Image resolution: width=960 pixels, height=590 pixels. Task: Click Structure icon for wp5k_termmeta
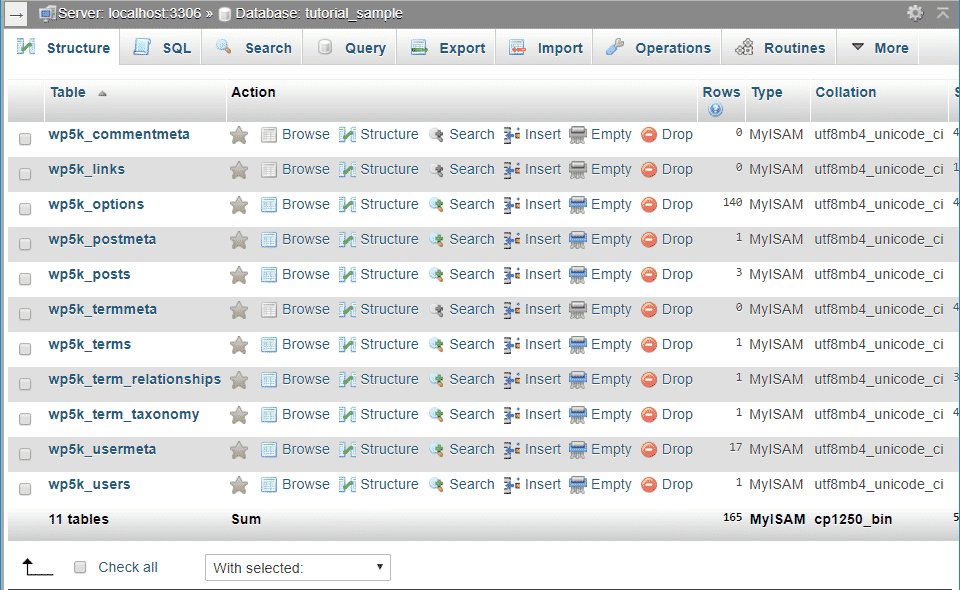pyautogui.click(x=347, y=310)
